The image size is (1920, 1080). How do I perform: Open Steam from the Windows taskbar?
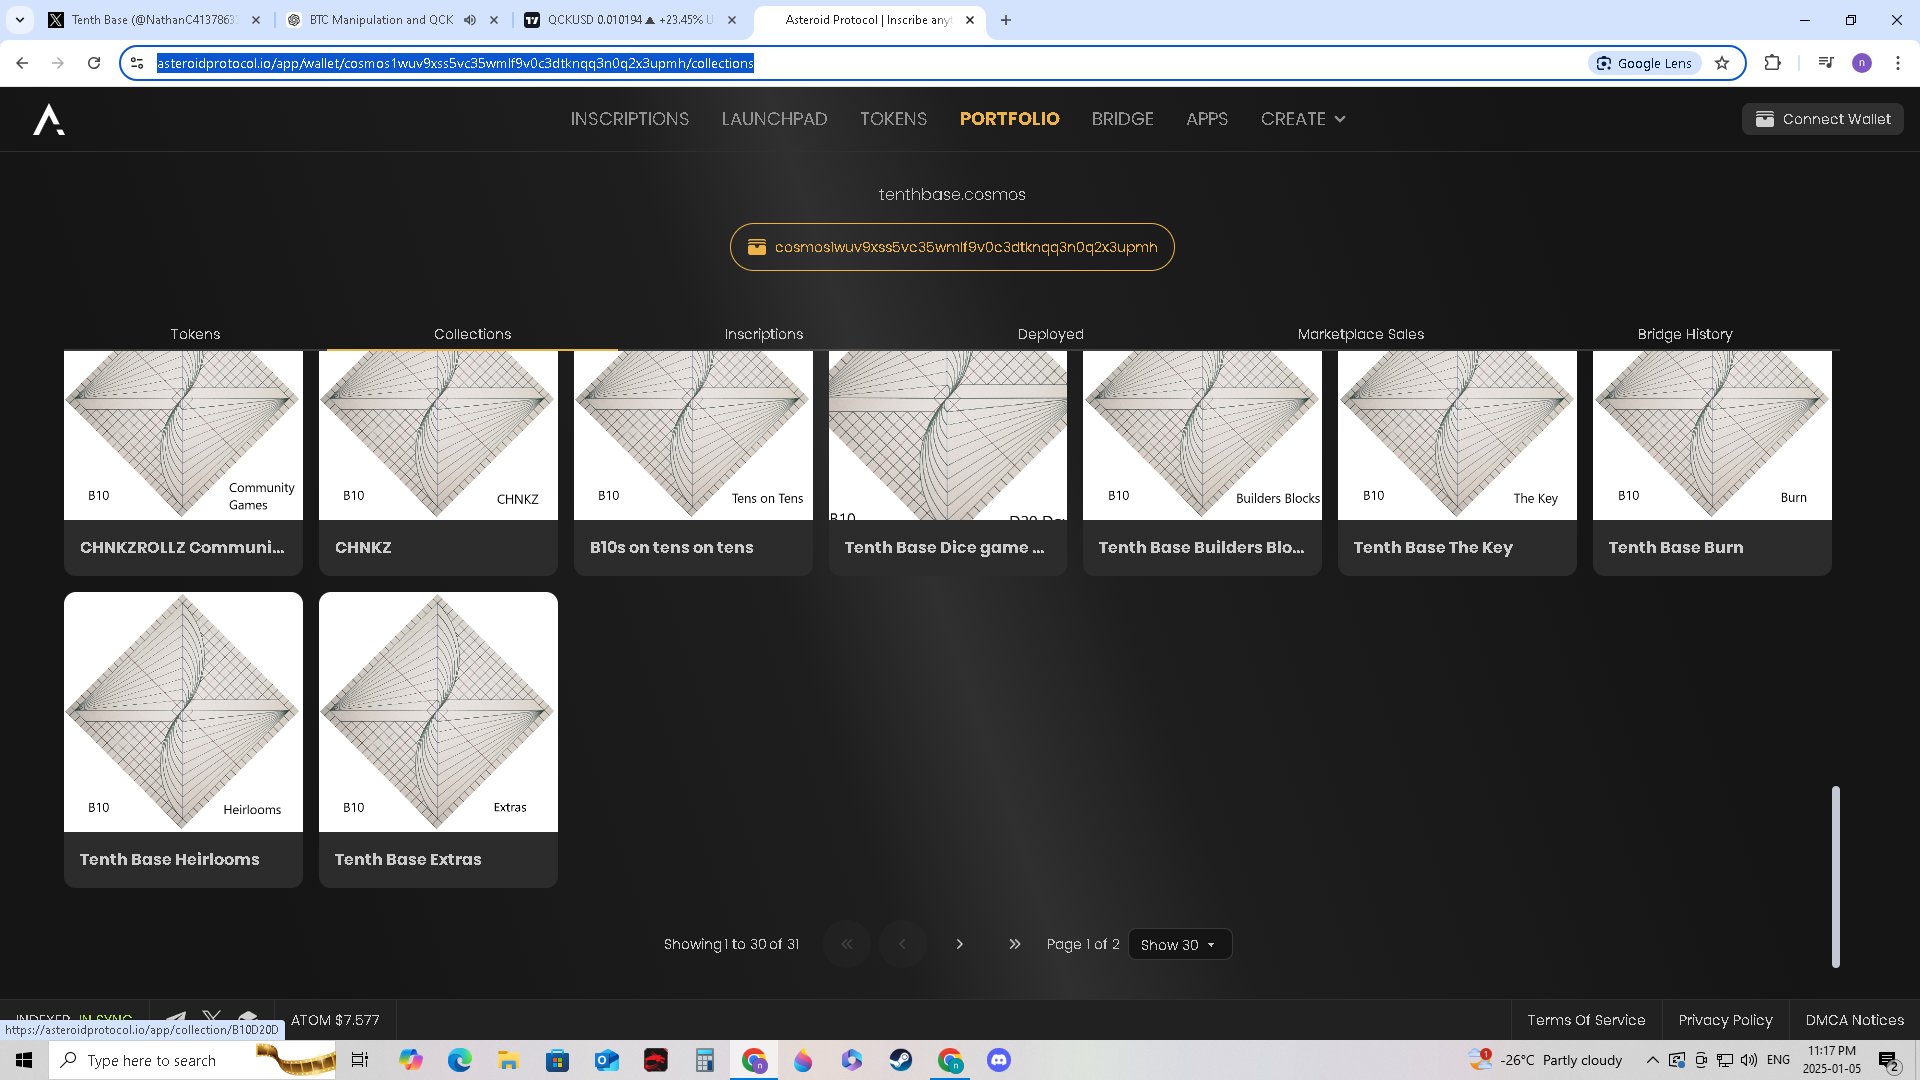tap(901, 1060)
